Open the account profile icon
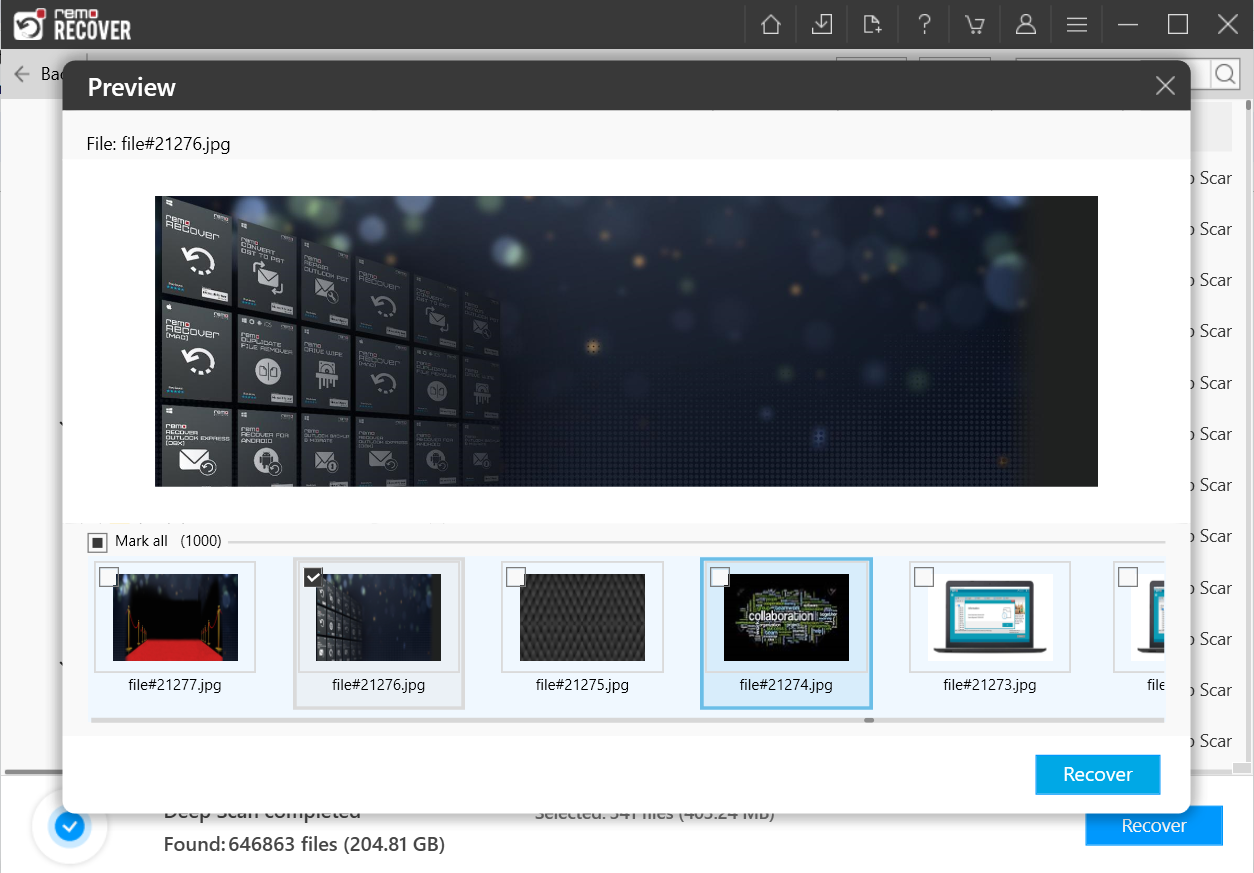 [x=1026, y=24]
